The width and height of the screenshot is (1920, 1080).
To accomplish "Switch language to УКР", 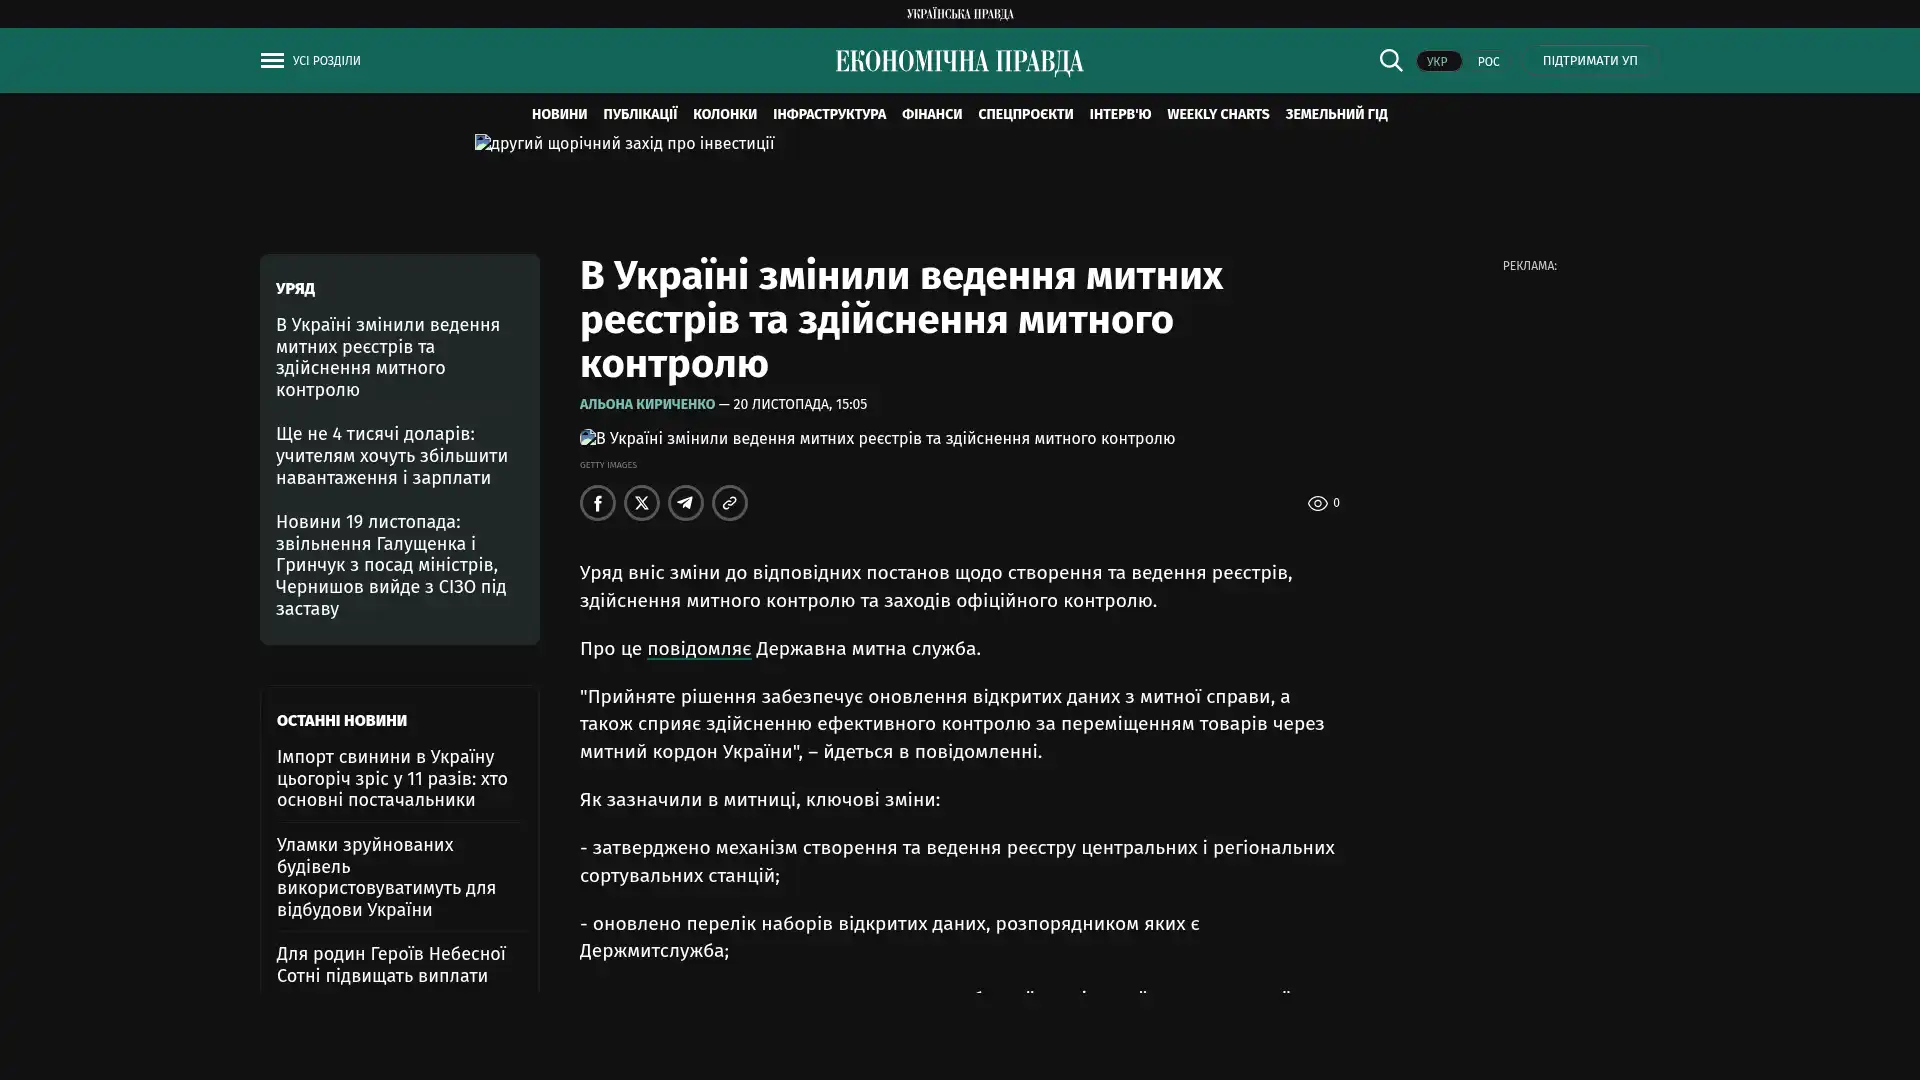I will pyautogui.click(x=1437, y=61).
